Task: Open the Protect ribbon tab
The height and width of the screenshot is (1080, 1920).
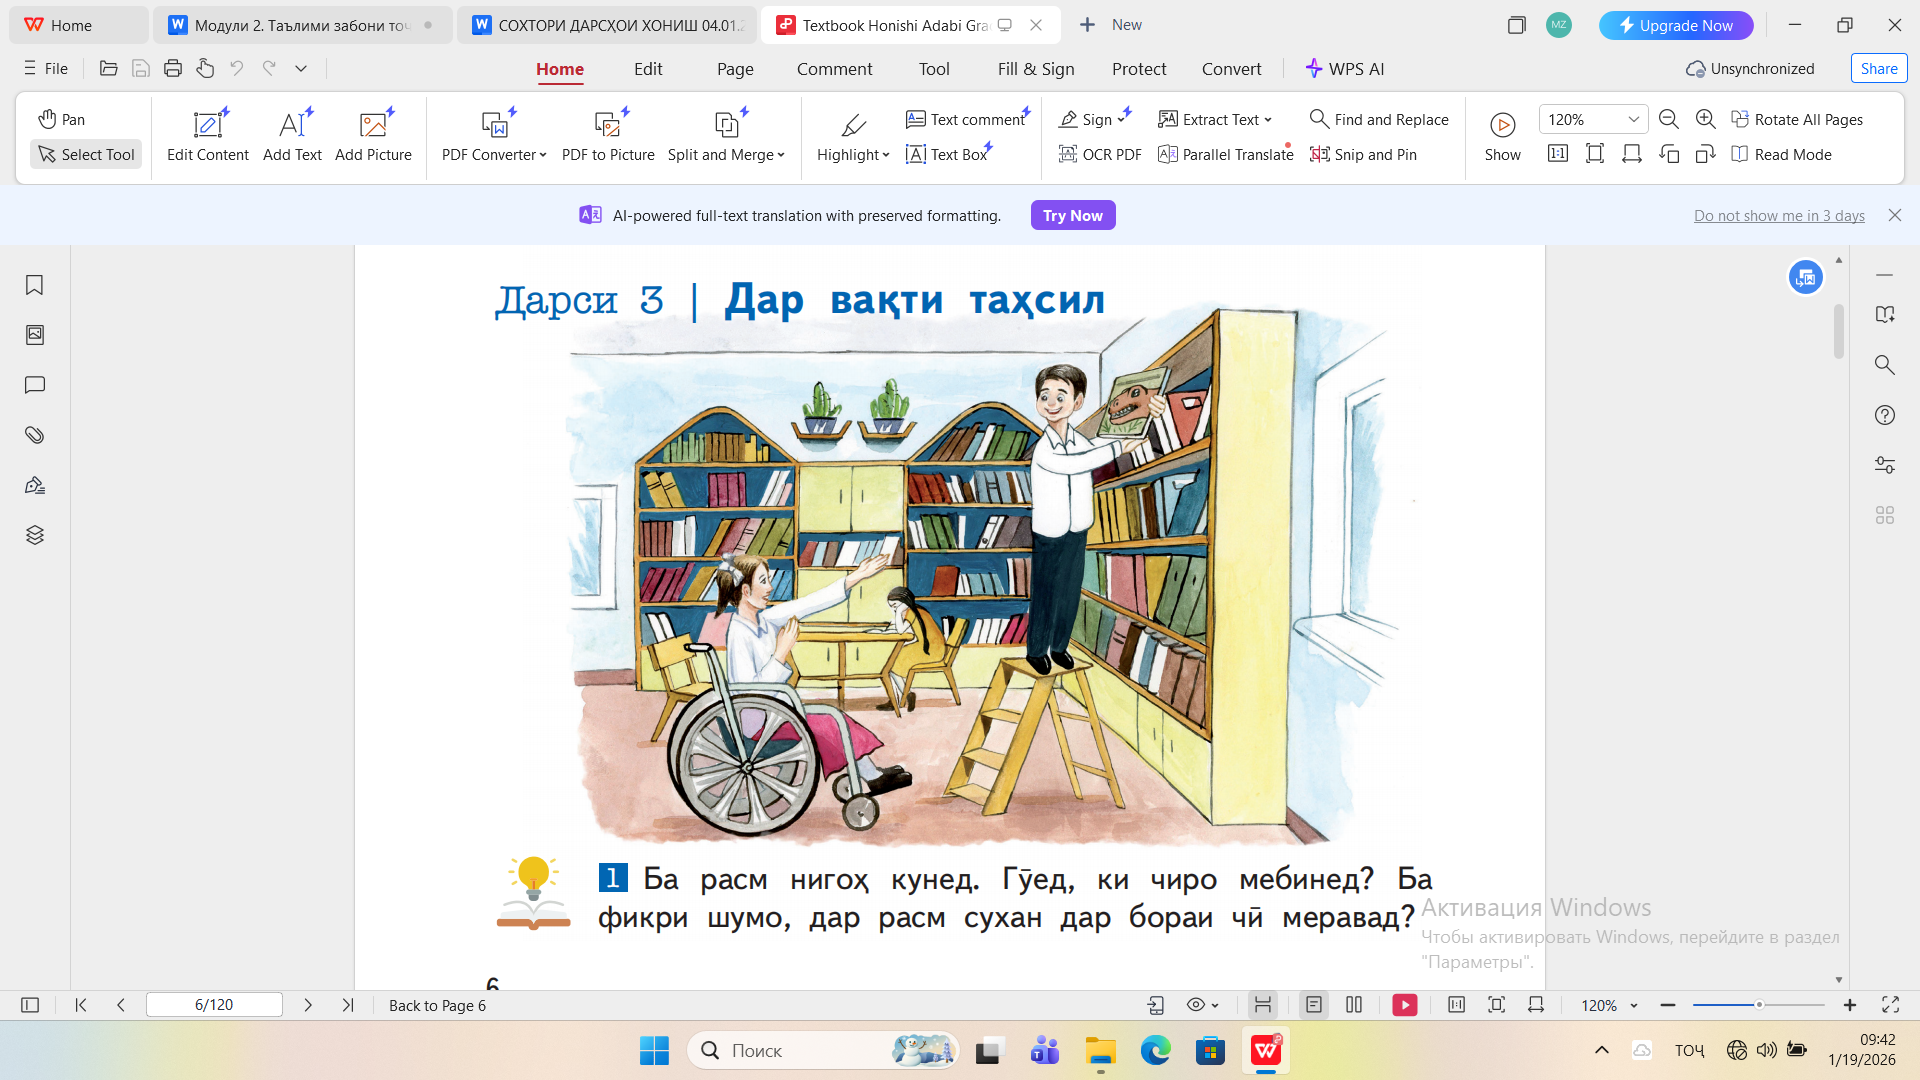Action: [x=1139, y=69]
